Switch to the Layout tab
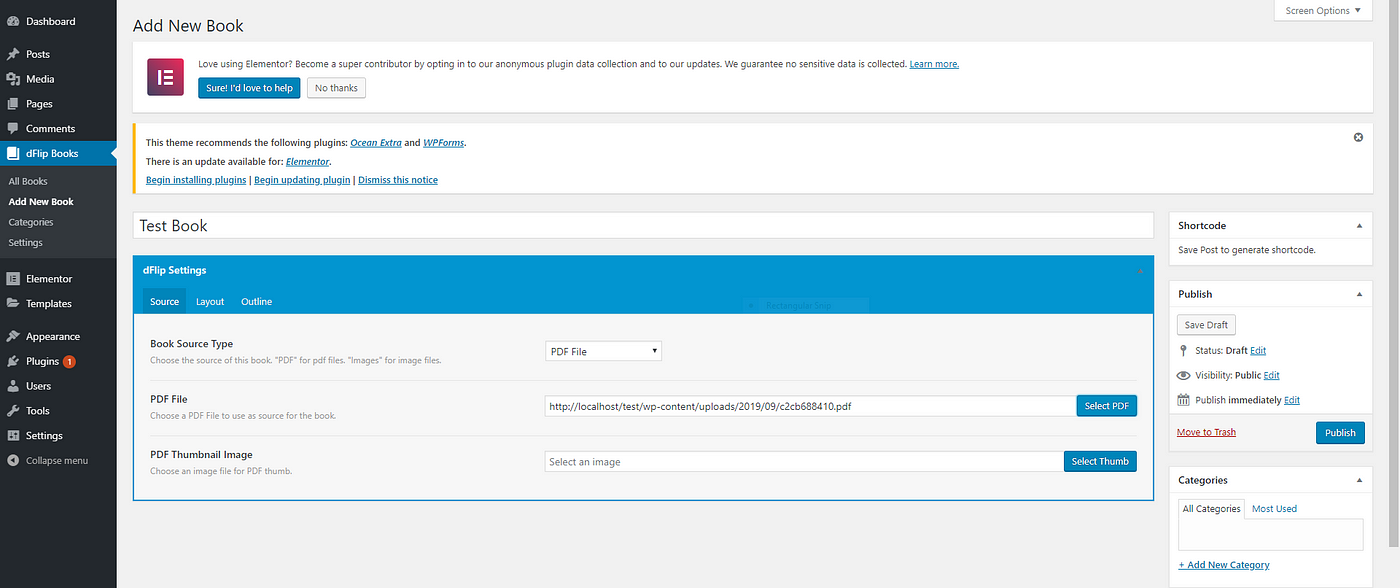Image resolution: width=1400 pixels, height=588 pixels. coord(210,302)
